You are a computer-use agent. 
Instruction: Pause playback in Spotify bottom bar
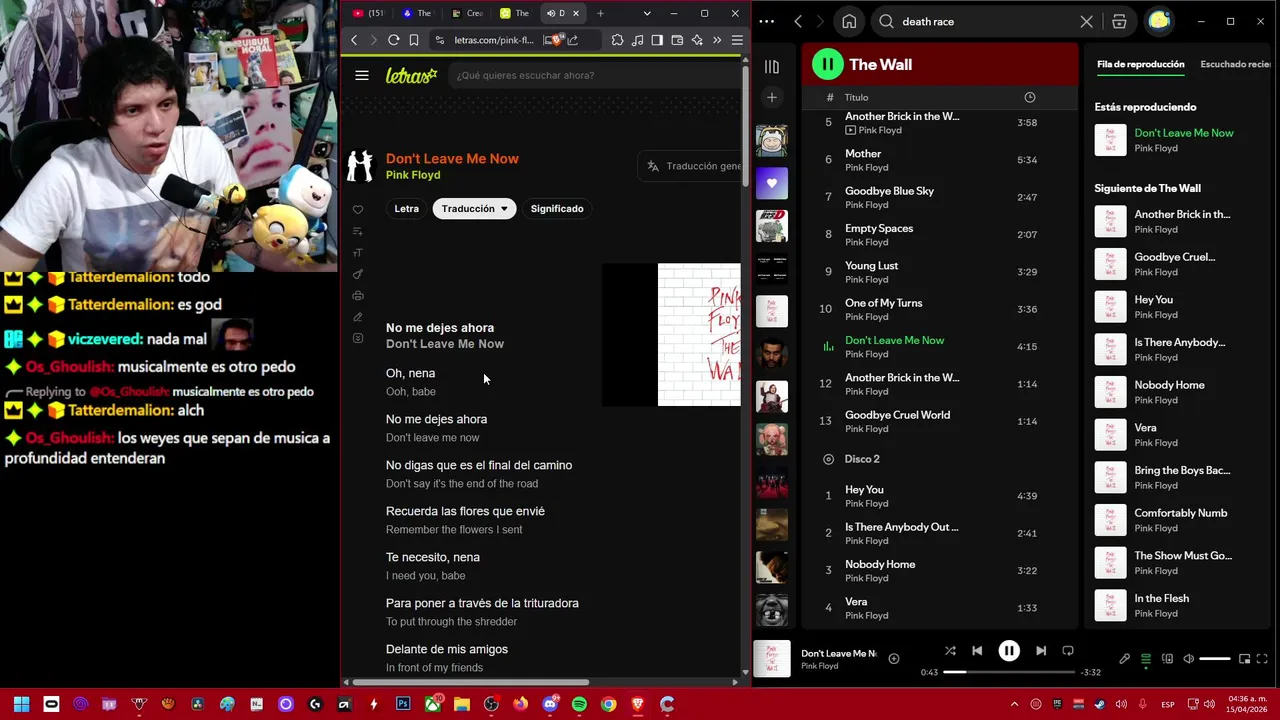pos(1009,651)
